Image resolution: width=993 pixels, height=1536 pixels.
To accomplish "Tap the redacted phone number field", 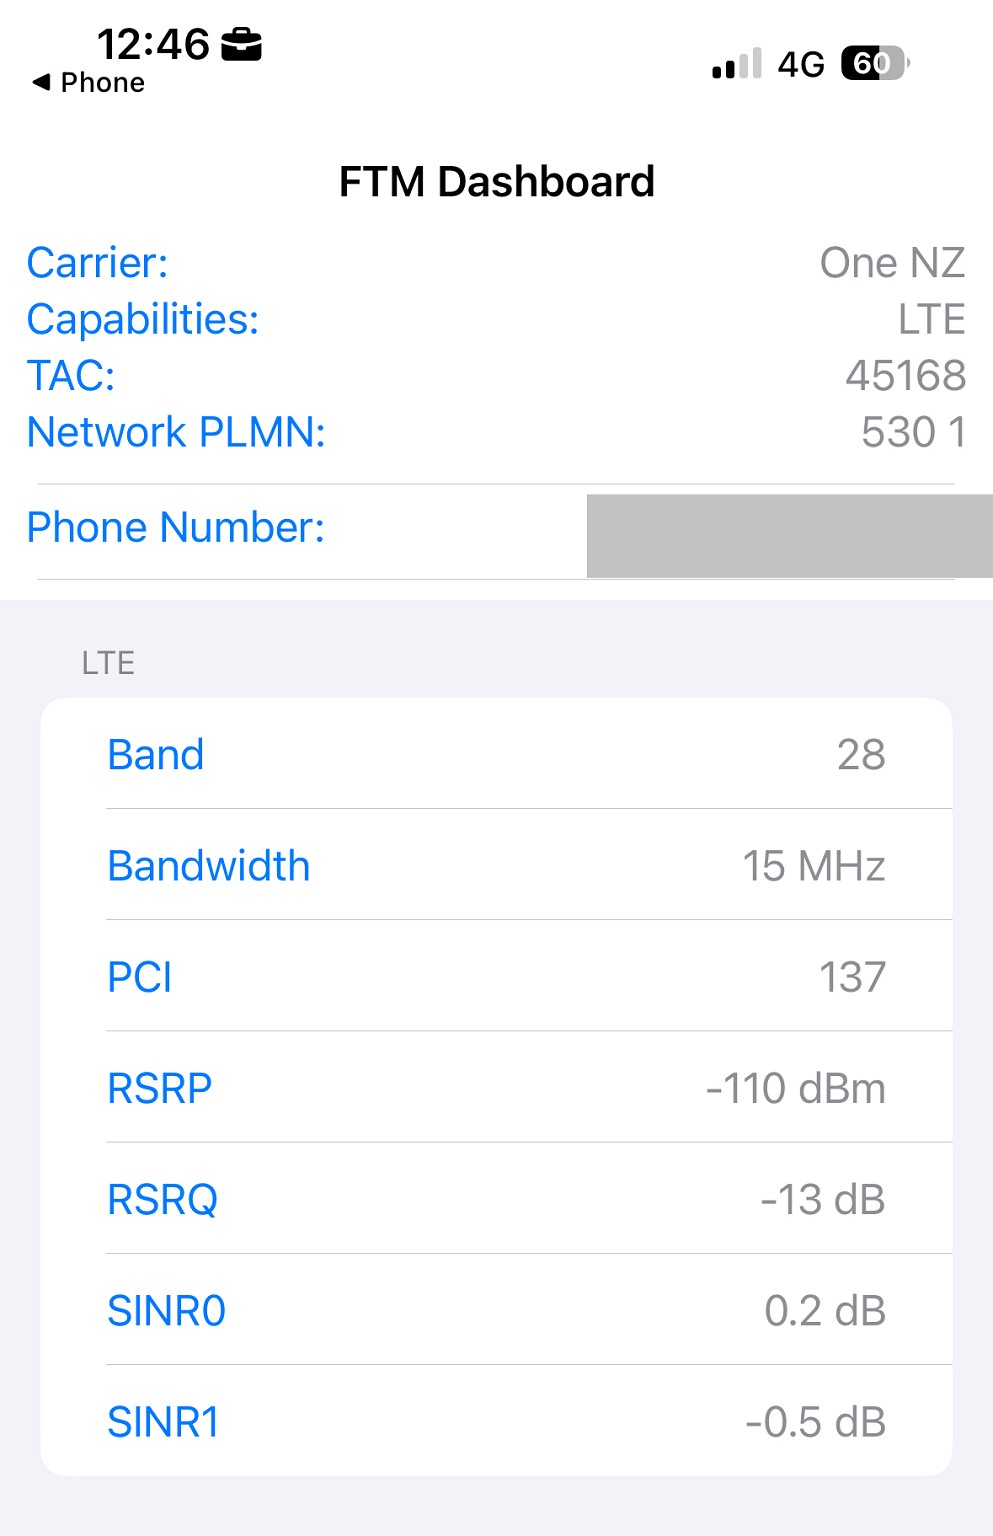I will pos(788,535).
